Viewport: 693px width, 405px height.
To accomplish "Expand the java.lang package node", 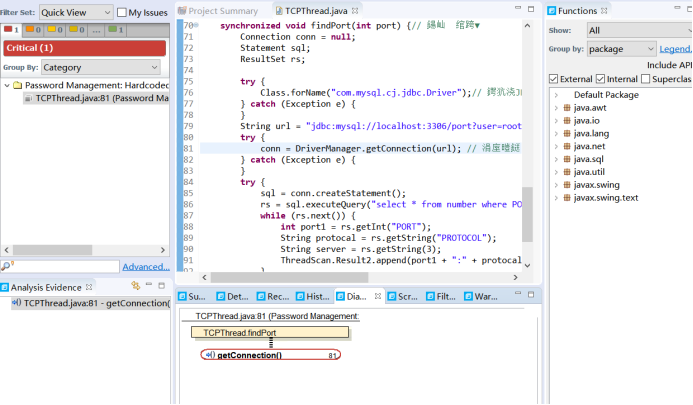I will click(x=556, y=133).
